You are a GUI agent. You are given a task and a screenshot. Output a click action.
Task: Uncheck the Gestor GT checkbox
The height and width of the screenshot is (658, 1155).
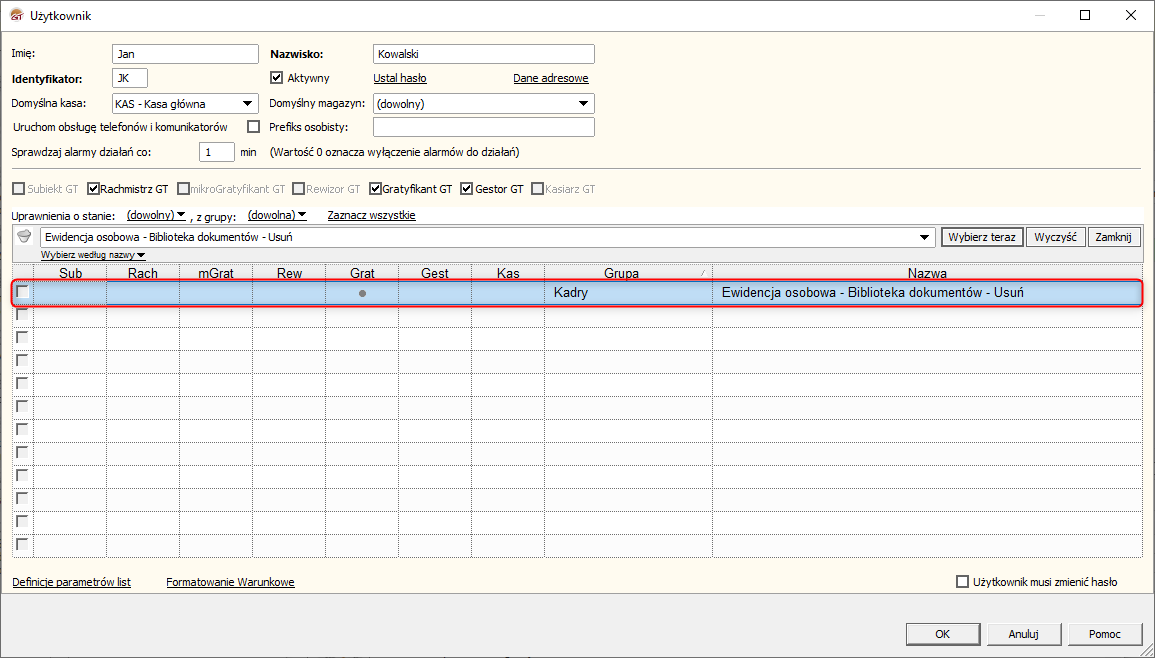click(x=466, y=189)
